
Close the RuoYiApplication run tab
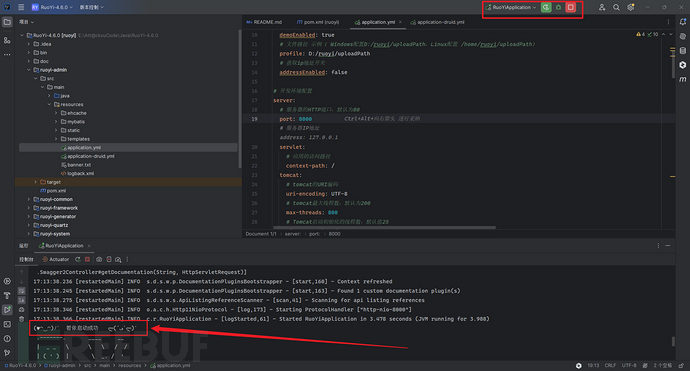pos(89,246)
